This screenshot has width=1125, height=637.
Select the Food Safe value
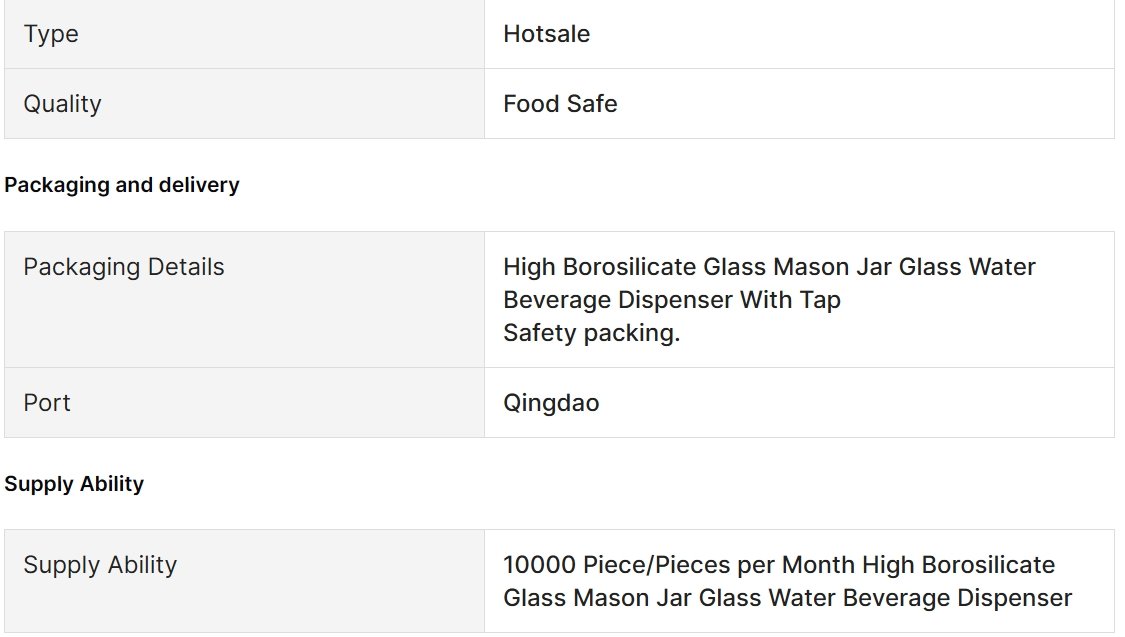pos(560,104)
